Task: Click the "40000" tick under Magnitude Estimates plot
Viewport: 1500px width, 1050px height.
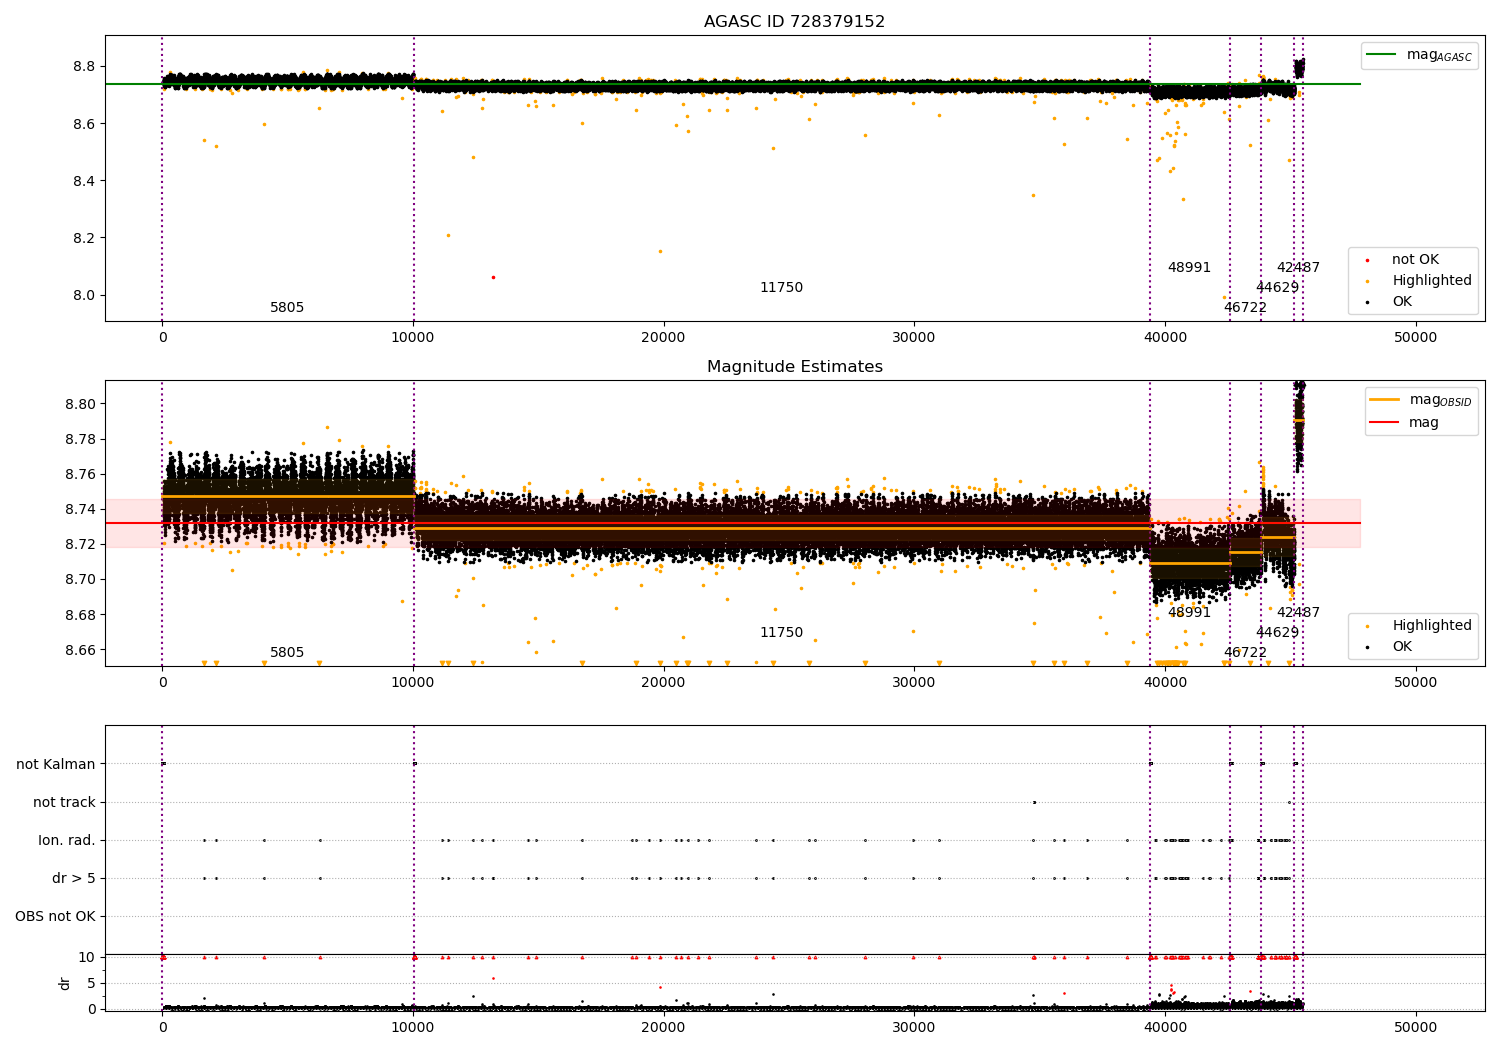Action: click(1165, 682)
